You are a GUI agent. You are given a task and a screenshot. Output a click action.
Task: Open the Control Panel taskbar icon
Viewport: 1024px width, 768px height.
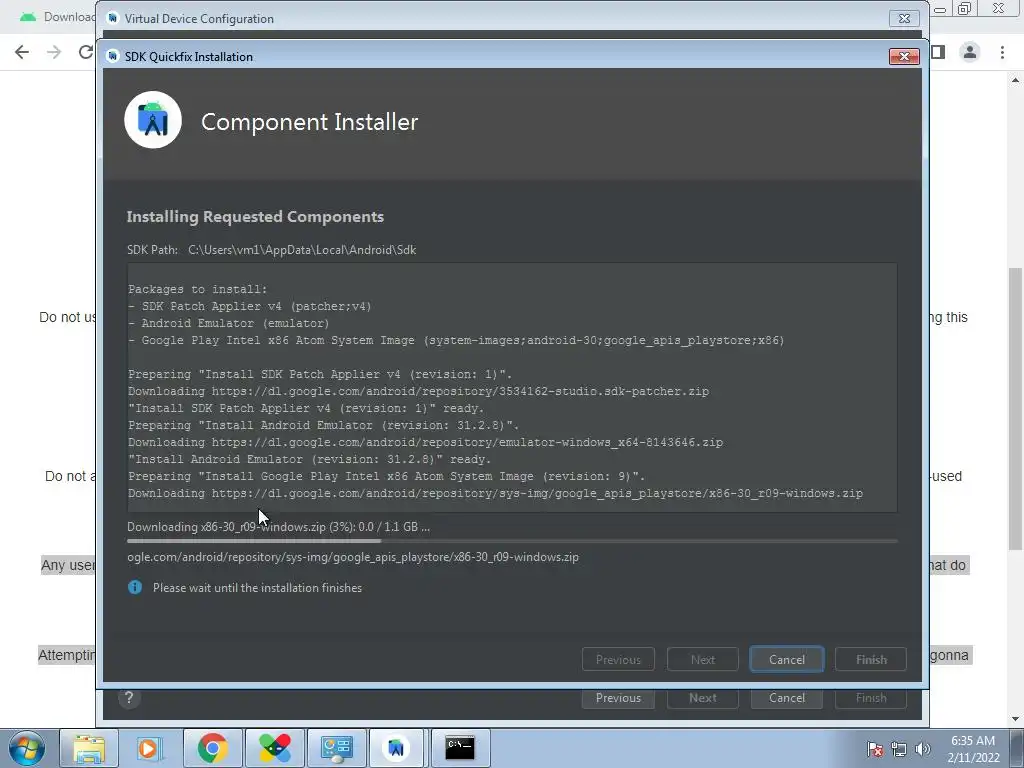pyautogui.click(x=336, y=748)
